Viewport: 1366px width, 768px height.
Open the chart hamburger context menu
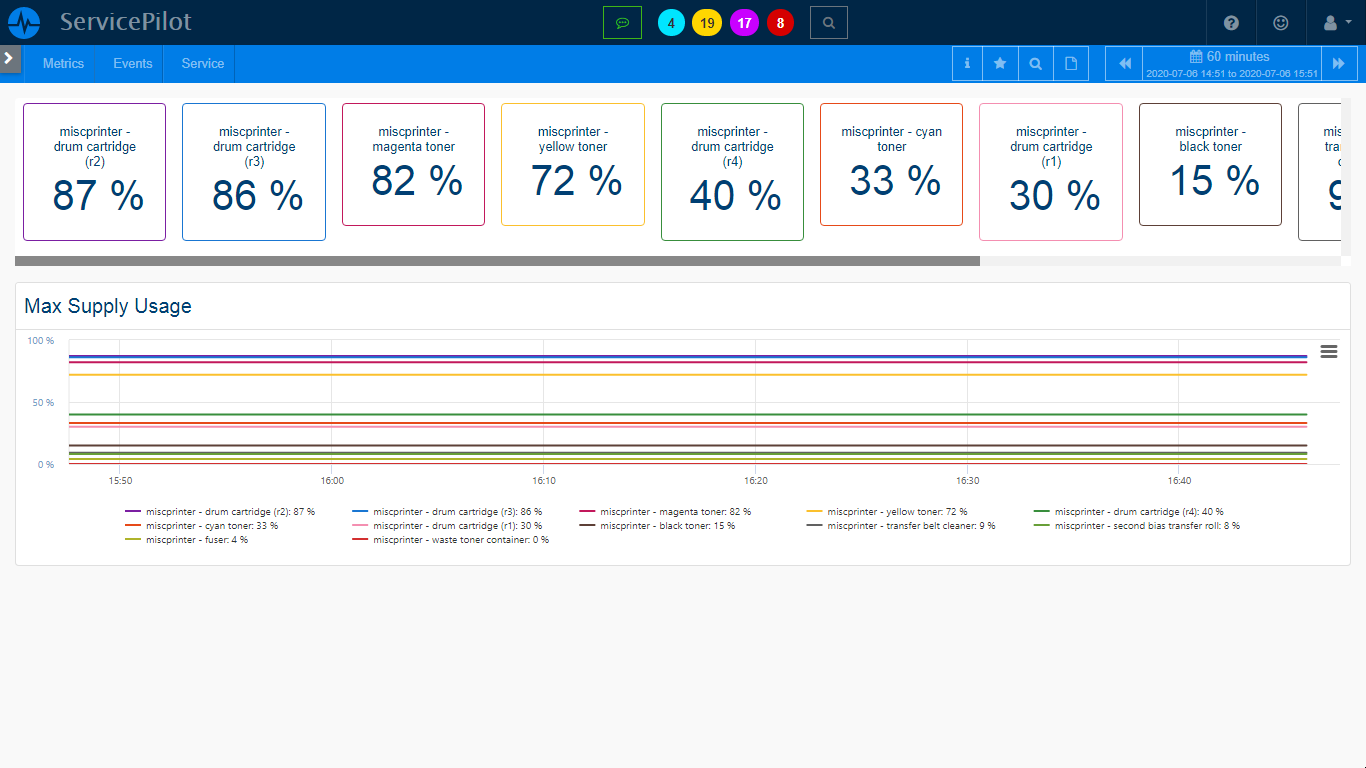(x=1329, y=351)
